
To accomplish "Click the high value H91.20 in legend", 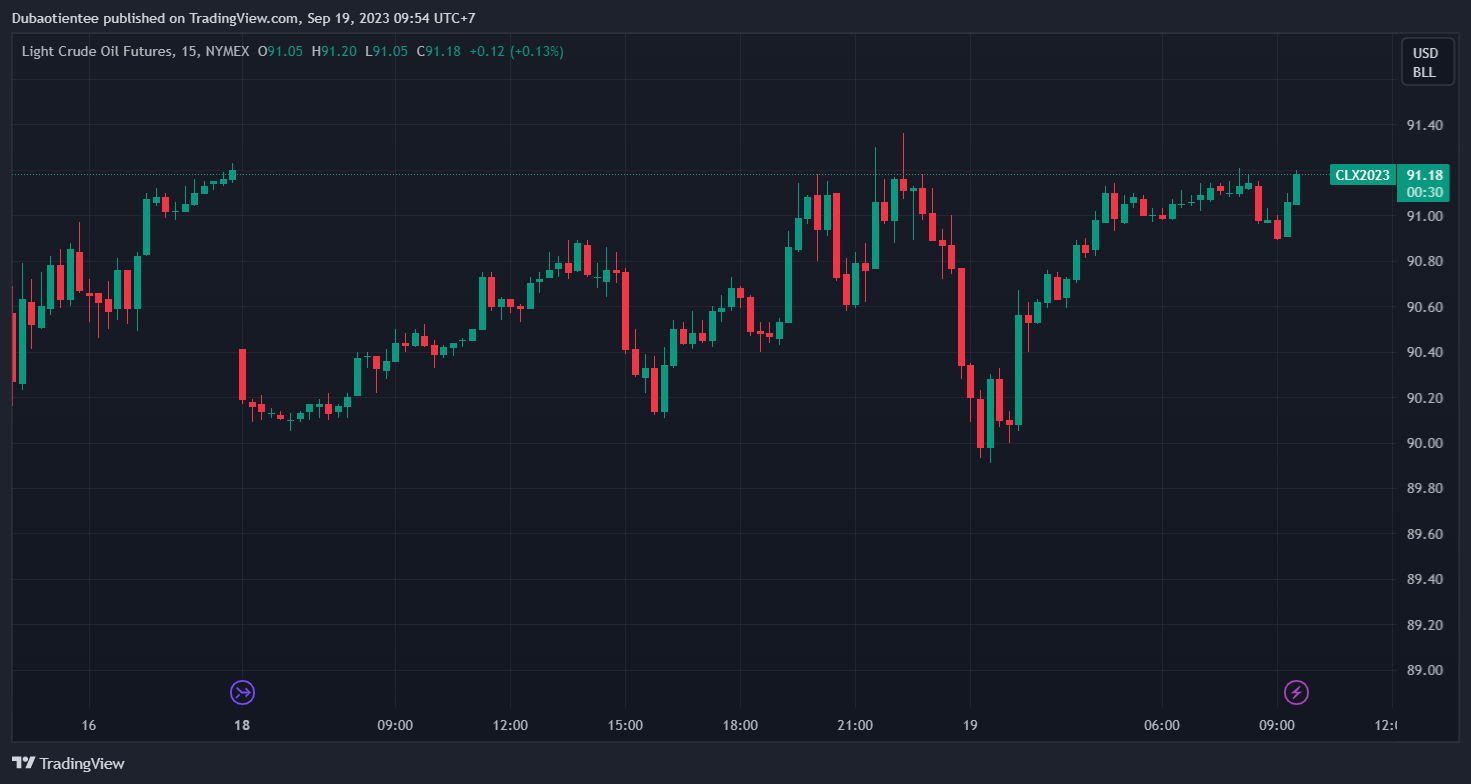I will pyautogui.click(x=334, y=51).
